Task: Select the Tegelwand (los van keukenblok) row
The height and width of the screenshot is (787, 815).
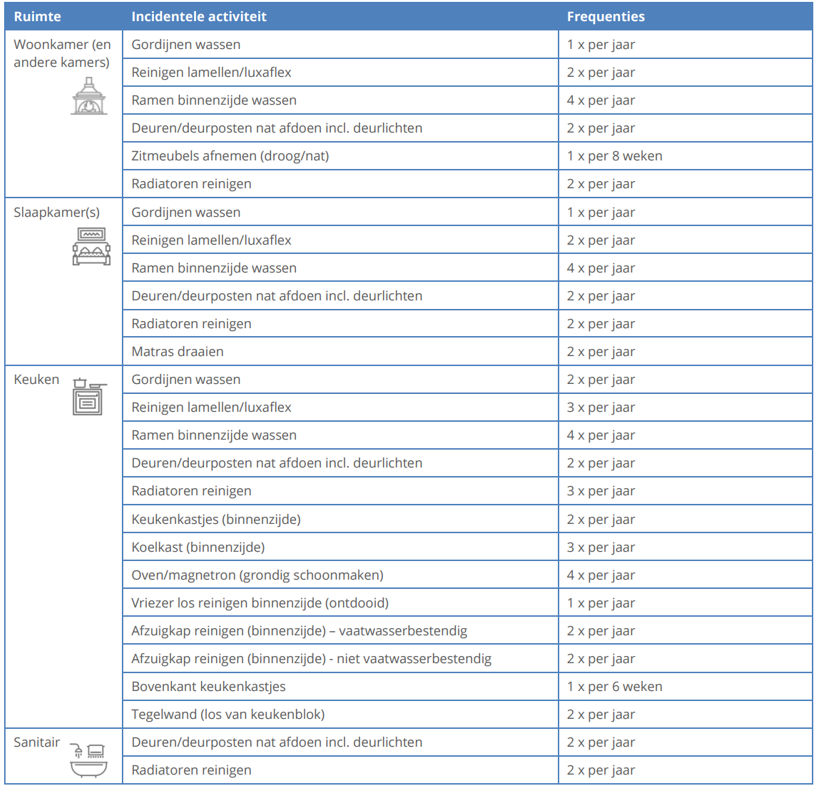Action: (228, 715)
